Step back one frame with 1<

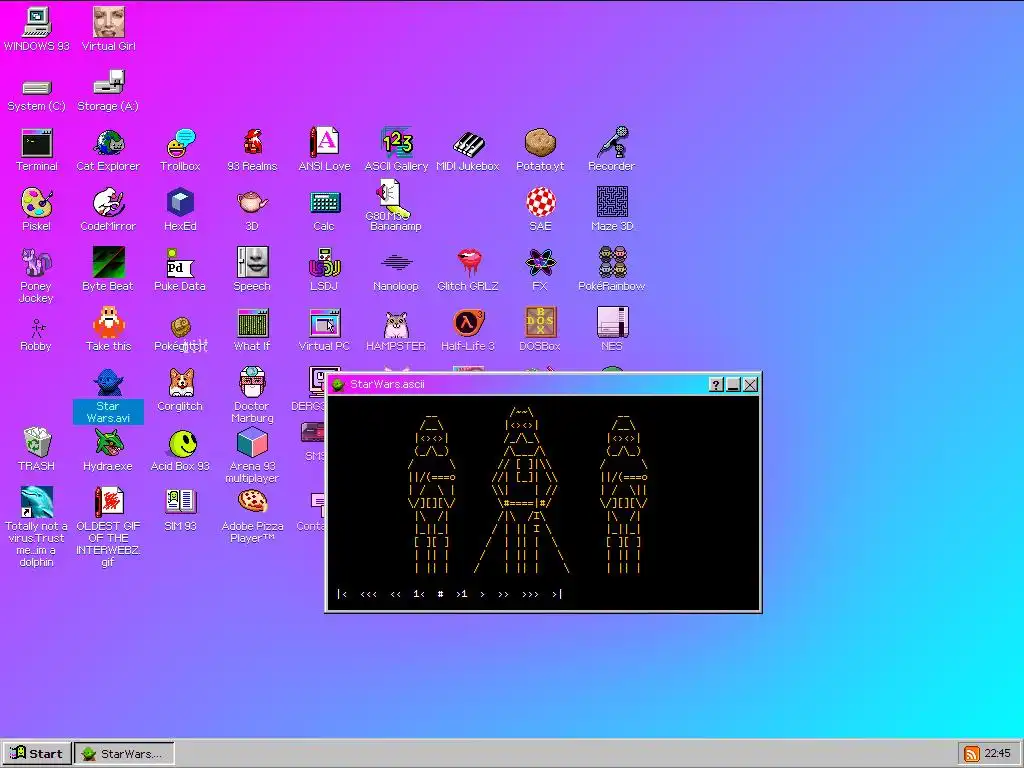click(x=419, y=594)
